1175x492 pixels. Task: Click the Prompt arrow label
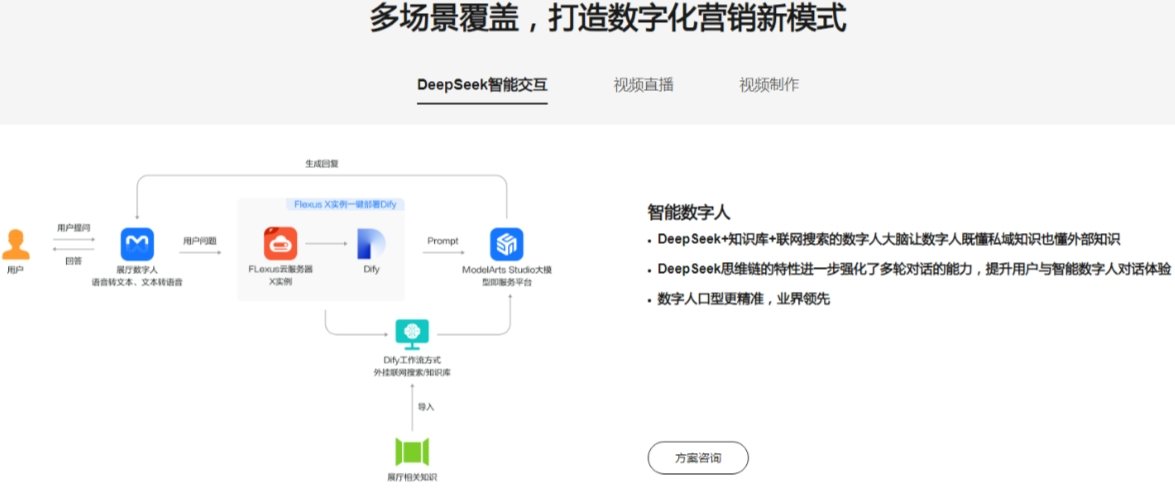tap(443, 241)
